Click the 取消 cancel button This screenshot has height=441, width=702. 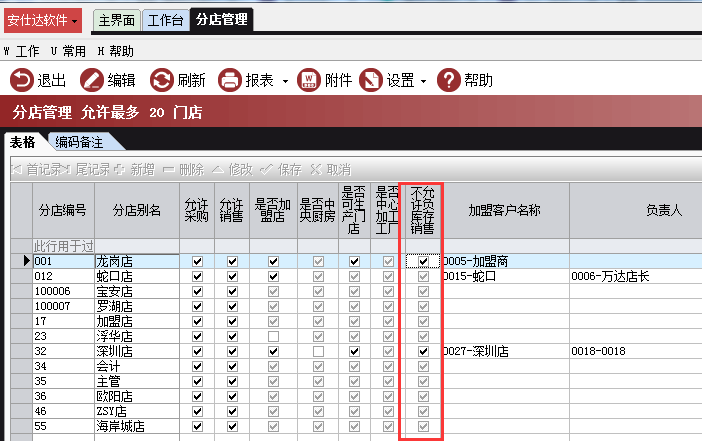(331, 170)
